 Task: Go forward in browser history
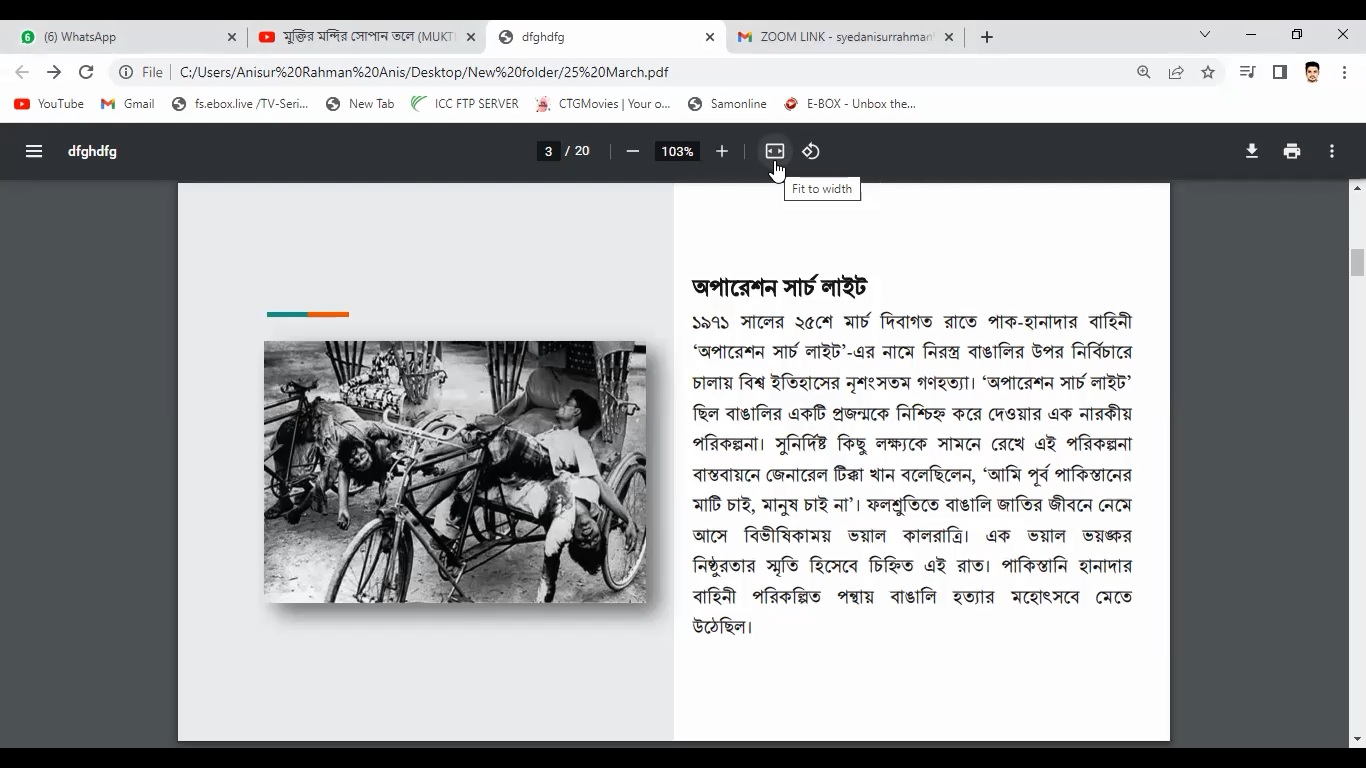coord(54,72)
